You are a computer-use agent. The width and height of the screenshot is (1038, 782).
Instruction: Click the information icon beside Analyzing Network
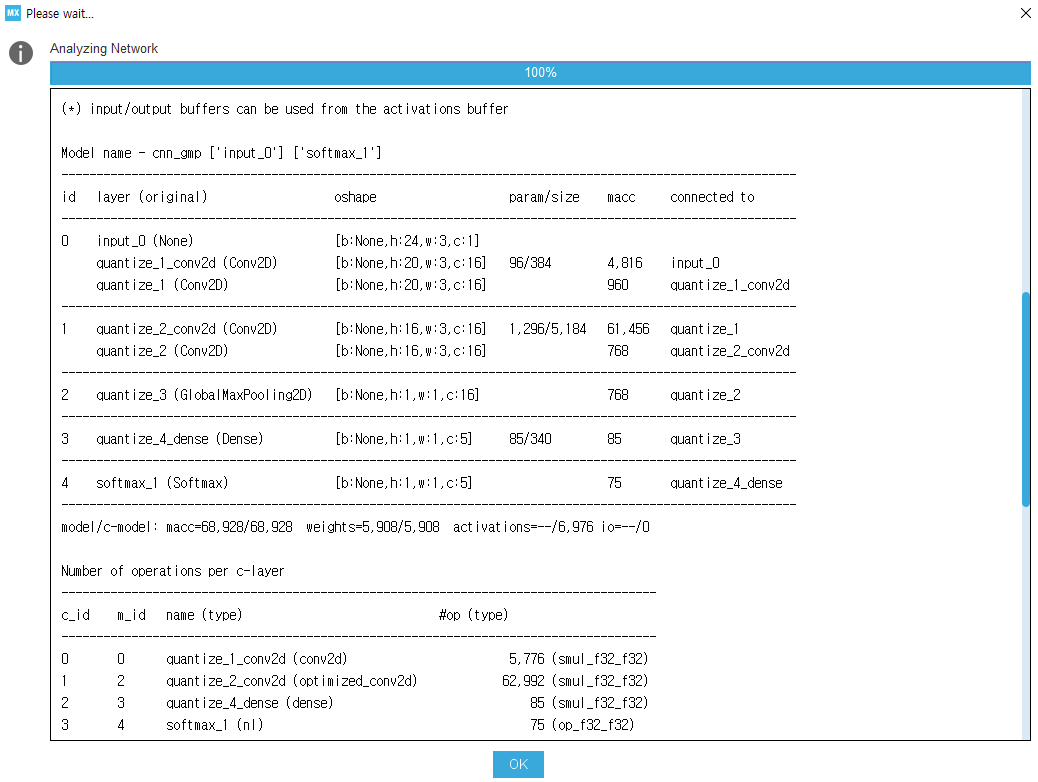(x=21, y=53)
